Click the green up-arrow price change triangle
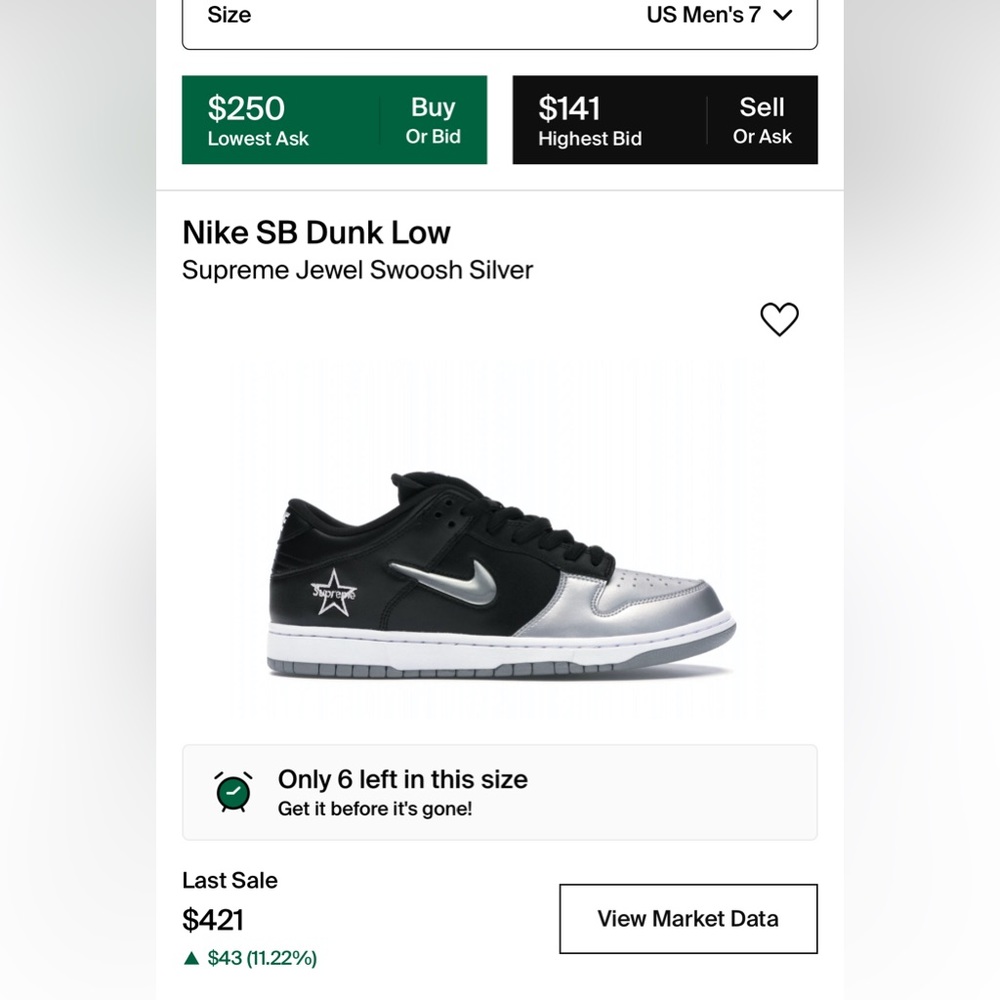This screenshot has width=1000, height=1000. 192,958
